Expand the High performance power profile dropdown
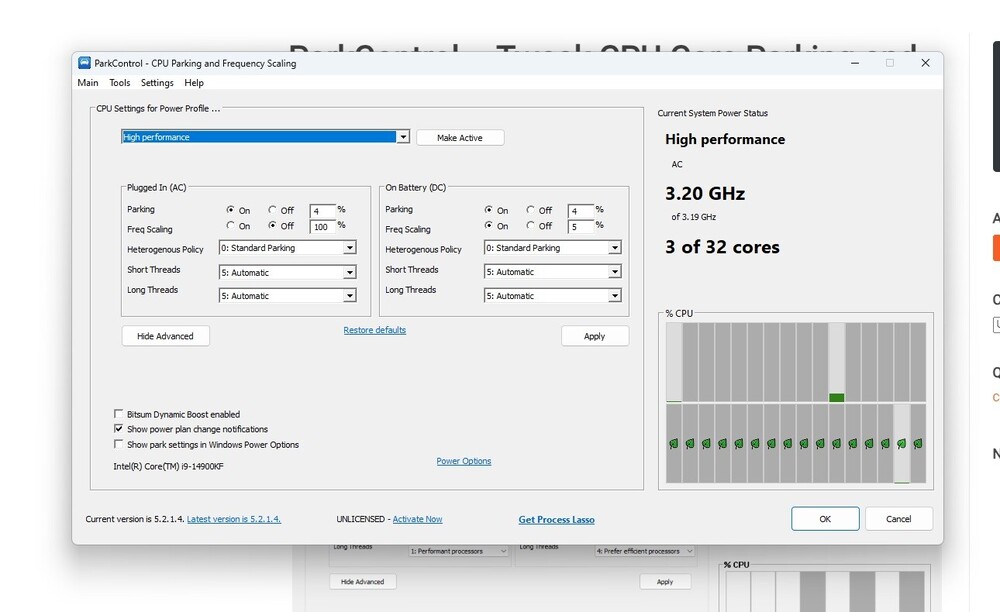The width and height of the screenshot is (1000, 612). coord(403,137)
